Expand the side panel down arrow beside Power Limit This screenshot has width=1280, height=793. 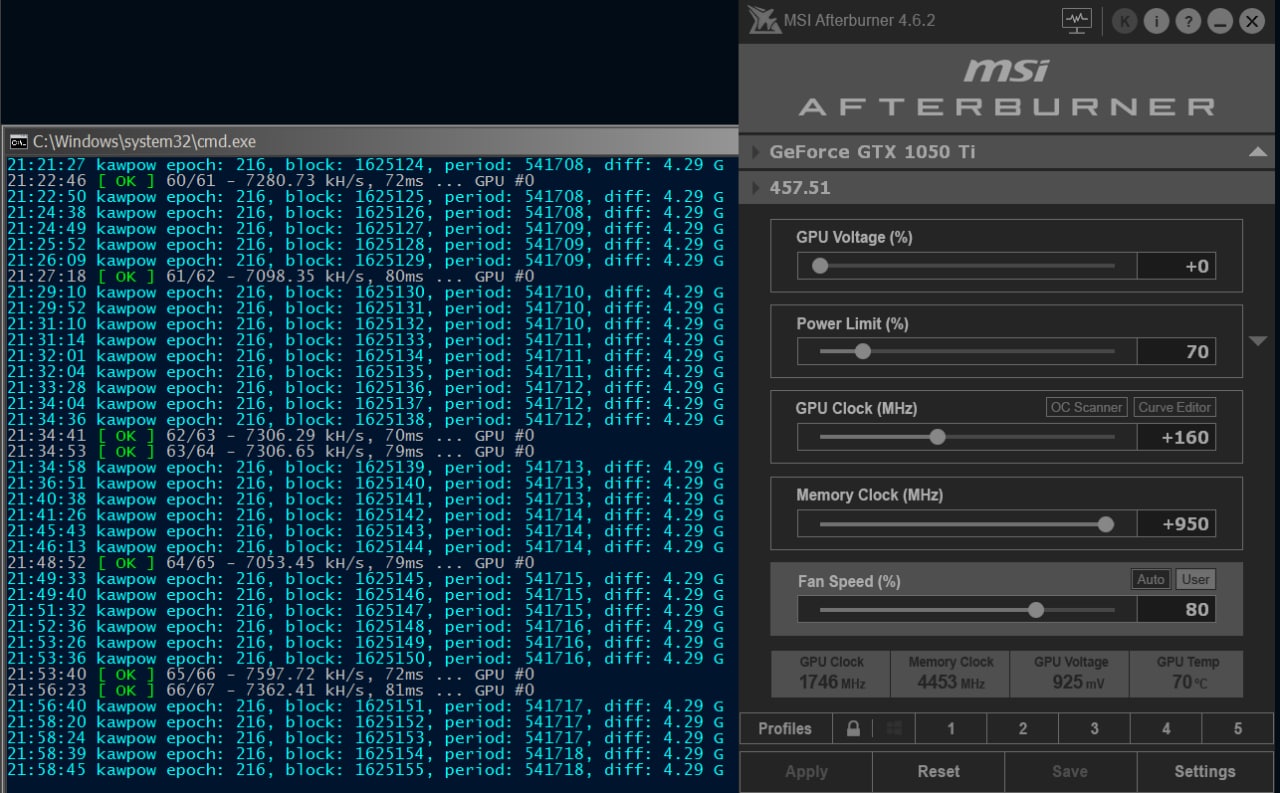point(1258,341)
